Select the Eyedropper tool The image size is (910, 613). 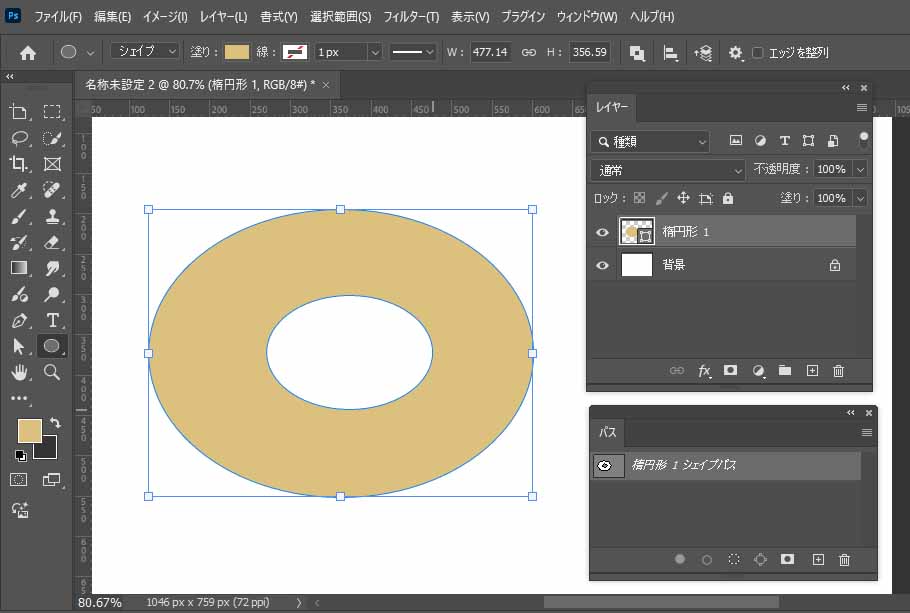[18, 190]
